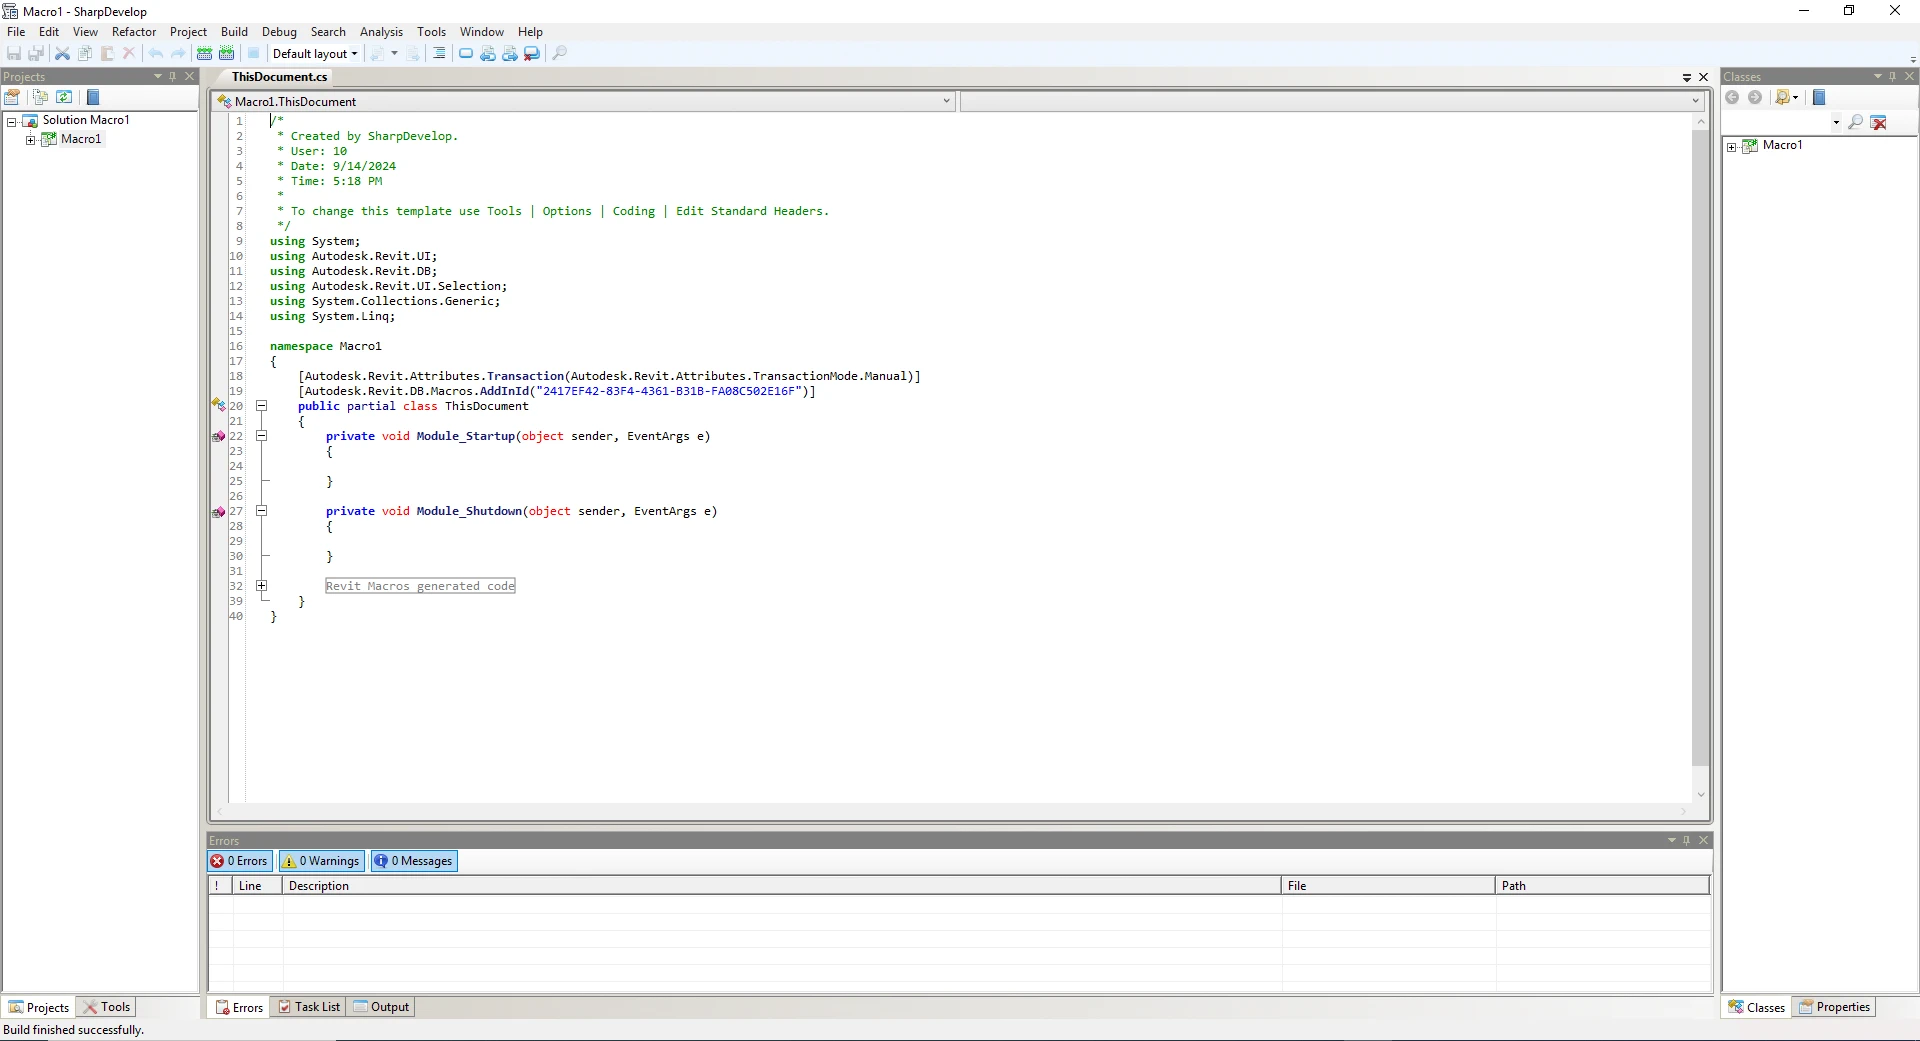Switch to the Output tab
The image size is (1920, 1041).
pos(381,1007)
